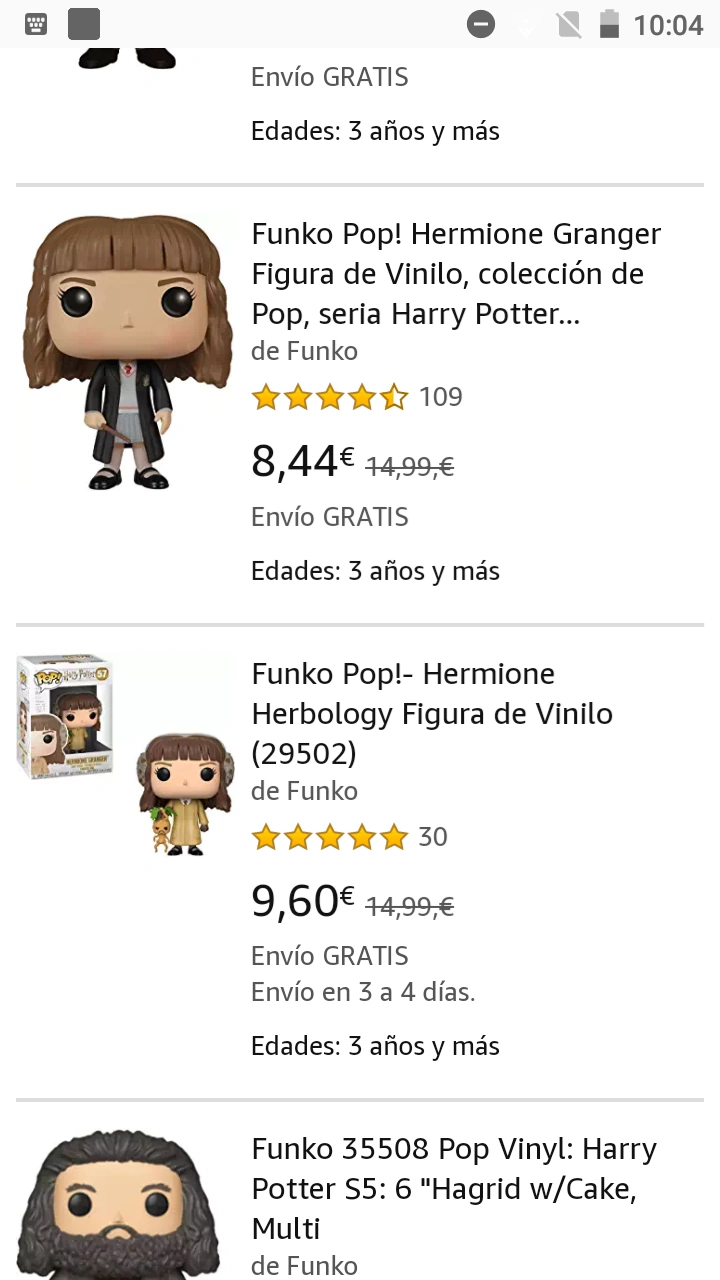
Task: Tap the gray square notification icon
Action: pos(84,24)
